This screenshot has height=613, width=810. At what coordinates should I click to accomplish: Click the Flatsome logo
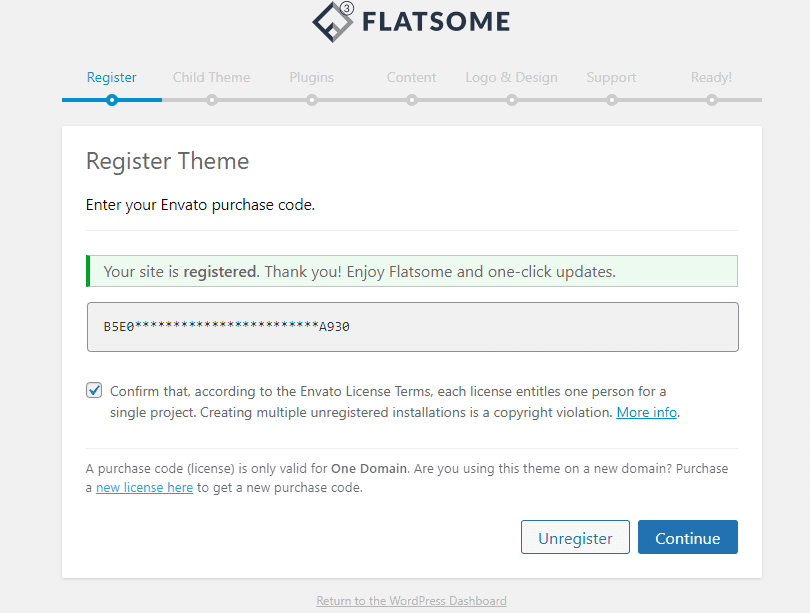[x=410, y=20]
